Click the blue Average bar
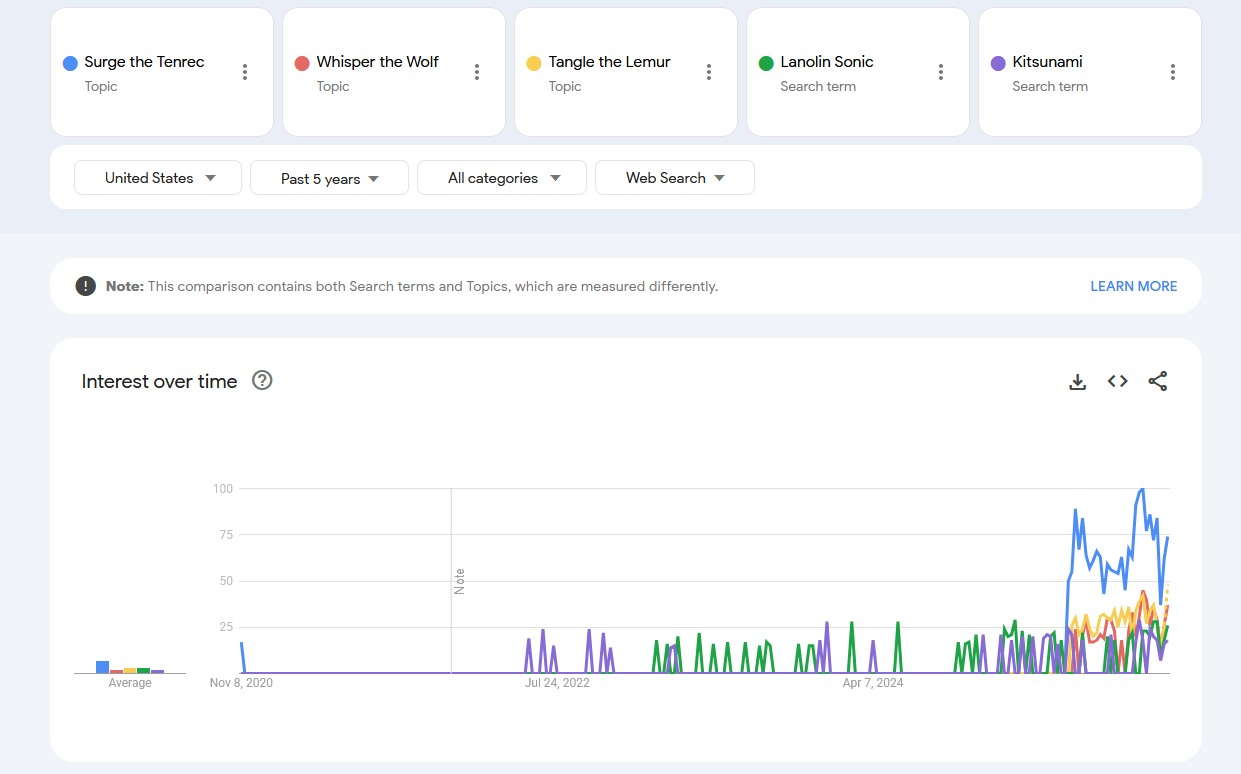The image size is (1241, 774). coord(102,666)
